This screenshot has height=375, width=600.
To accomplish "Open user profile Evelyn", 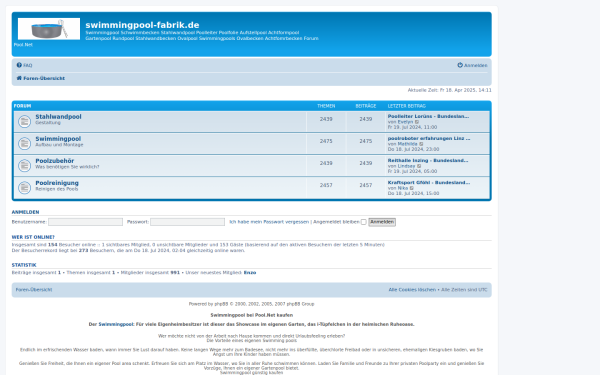I will coord(405,122).
